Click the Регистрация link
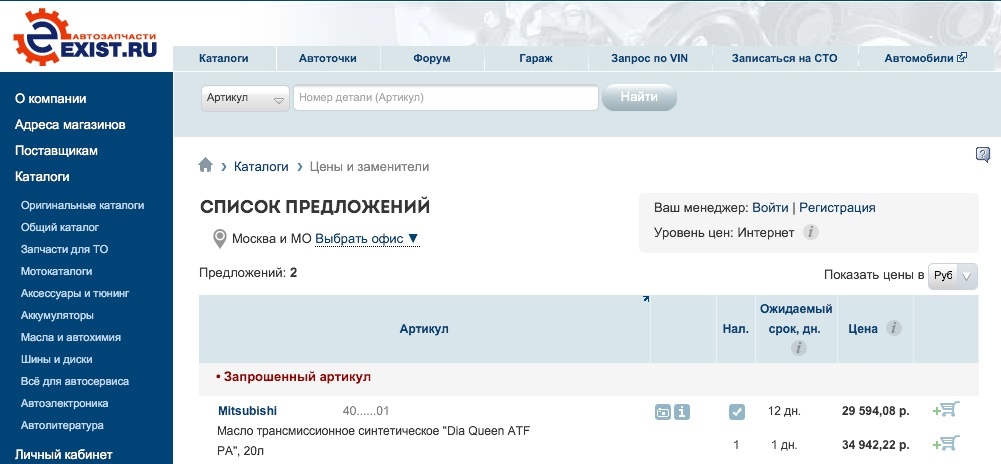 [x=837, y=208]
